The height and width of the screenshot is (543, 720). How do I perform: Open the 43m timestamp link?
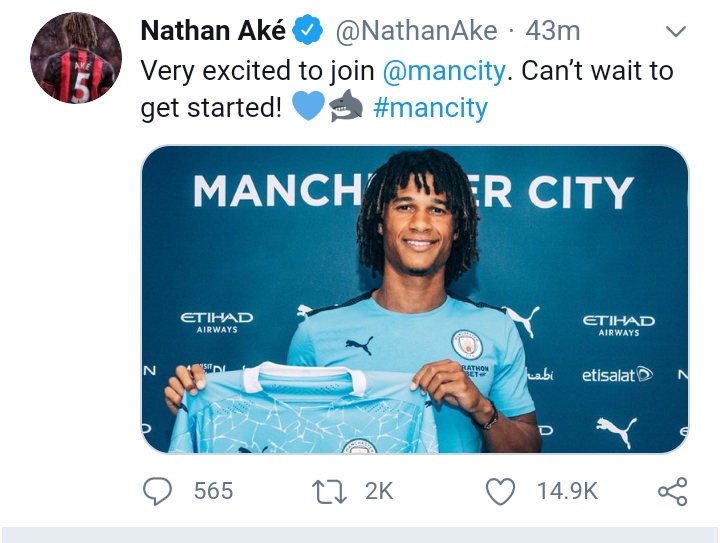[552, 31]
